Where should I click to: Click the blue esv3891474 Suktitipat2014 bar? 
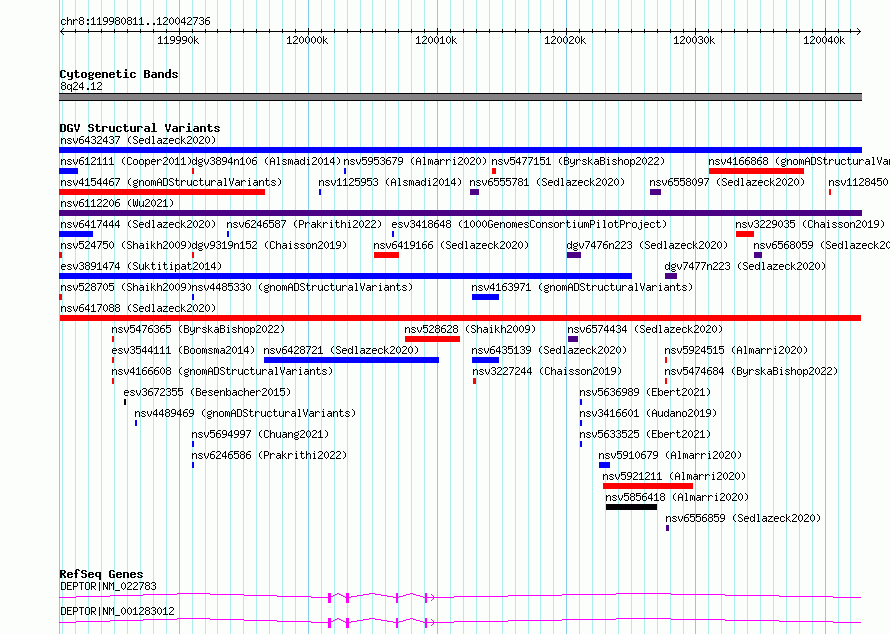click(x=346, y=276)
